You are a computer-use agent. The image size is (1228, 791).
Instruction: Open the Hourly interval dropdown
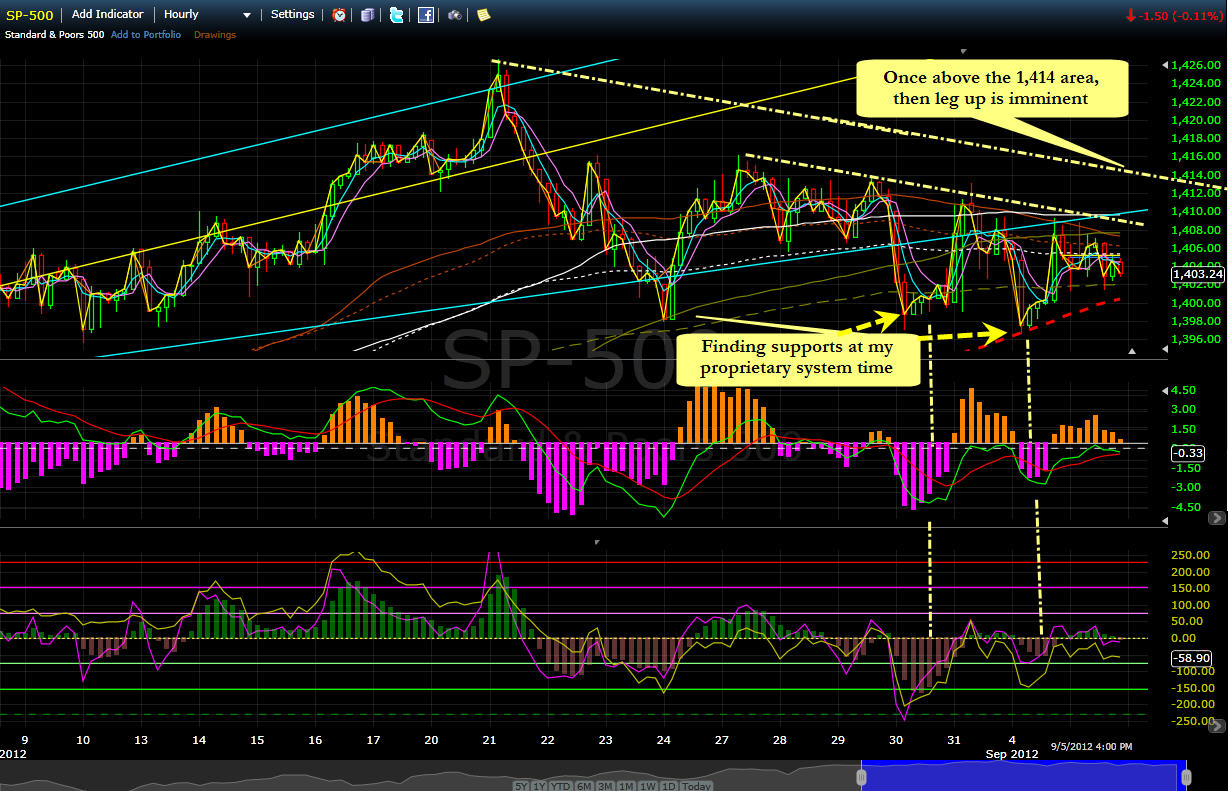[x=207, y=15]
